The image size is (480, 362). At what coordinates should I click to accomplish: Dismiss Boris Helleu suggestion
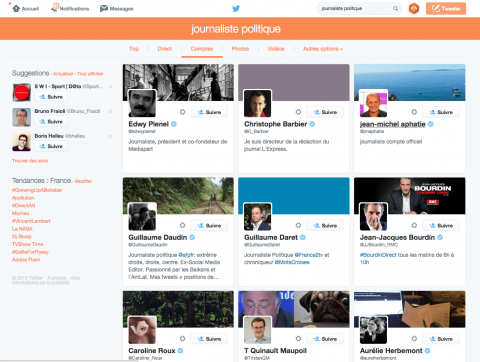pyautogui.click(x=110, y=136)
